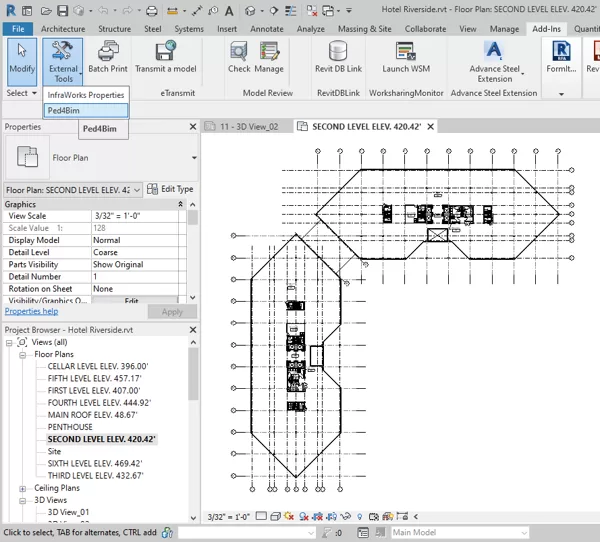Click Temporary Hide/Isolate glasses icon
This screenshot has width=600, height=542.
click(x=345, y=517)
